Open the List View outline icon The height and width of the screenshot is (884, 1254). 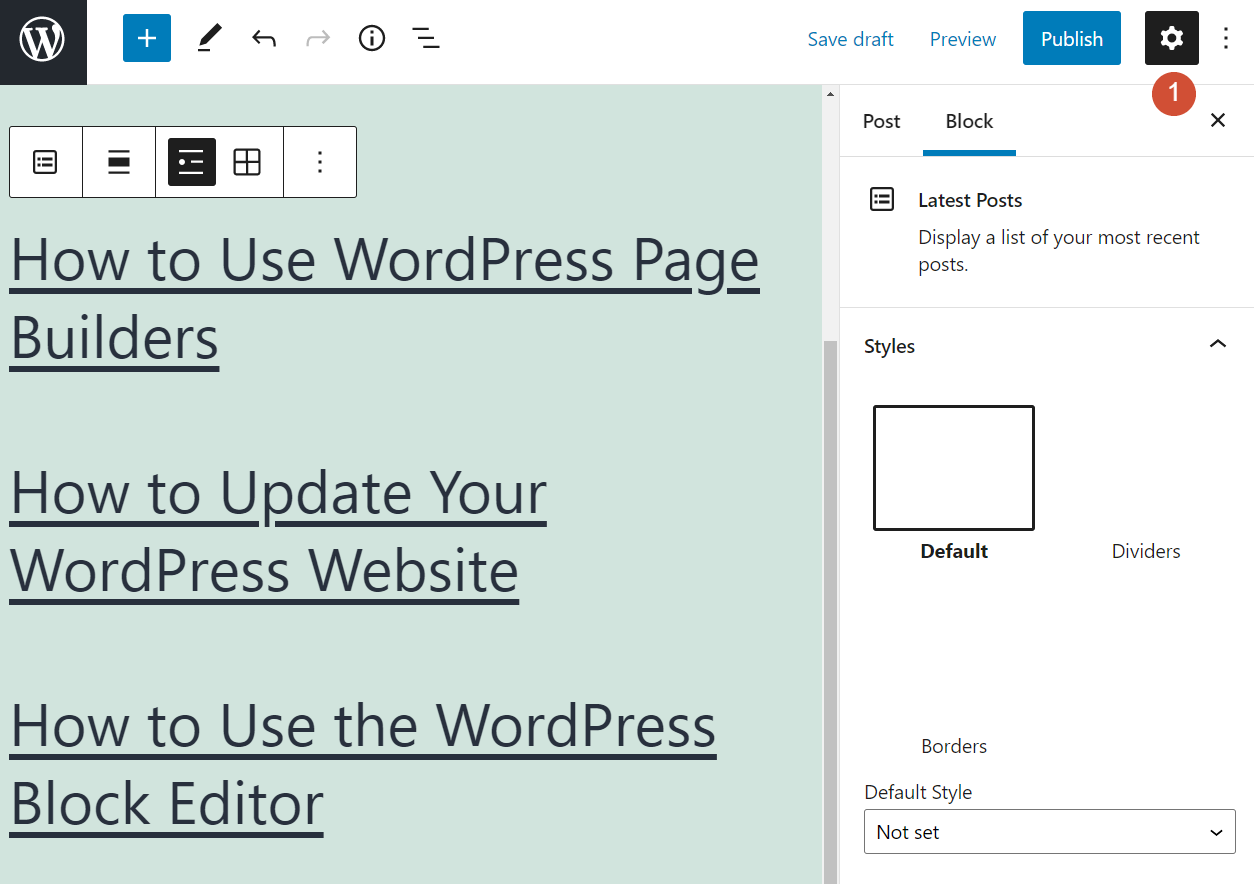coord(426,39)
